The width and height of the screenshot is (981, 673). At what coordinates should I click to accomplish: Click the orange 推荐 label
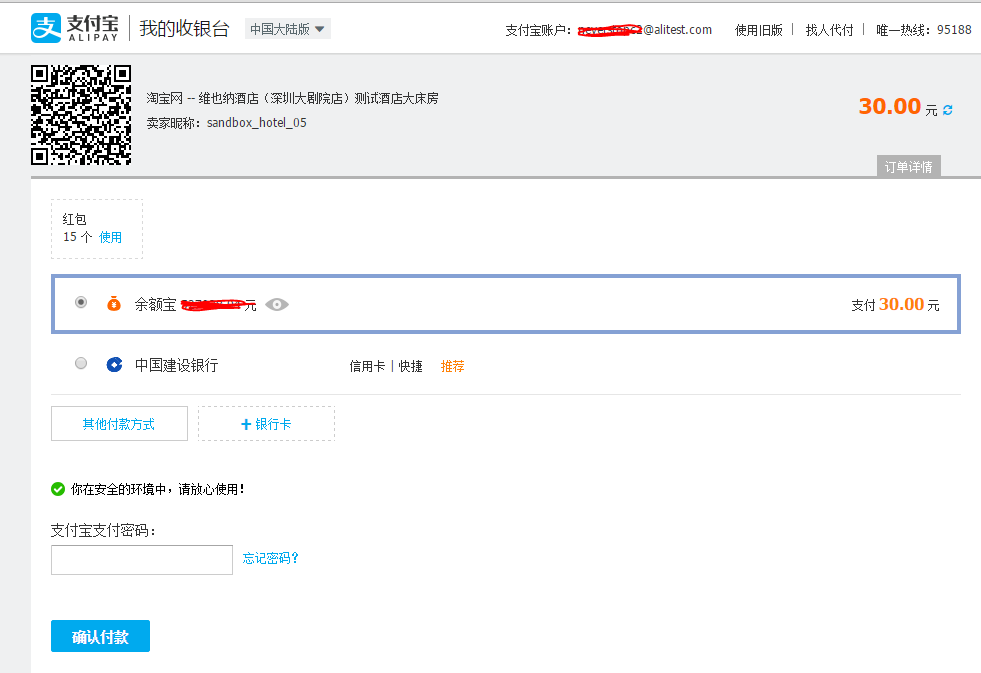[x=452, y=366]
